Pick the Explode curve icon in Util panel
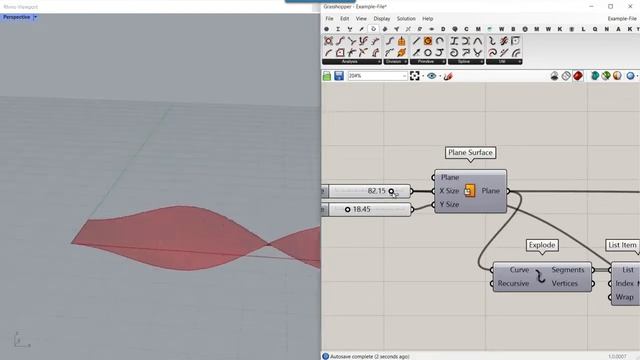 pyautogui.click(x=492, y=41)
